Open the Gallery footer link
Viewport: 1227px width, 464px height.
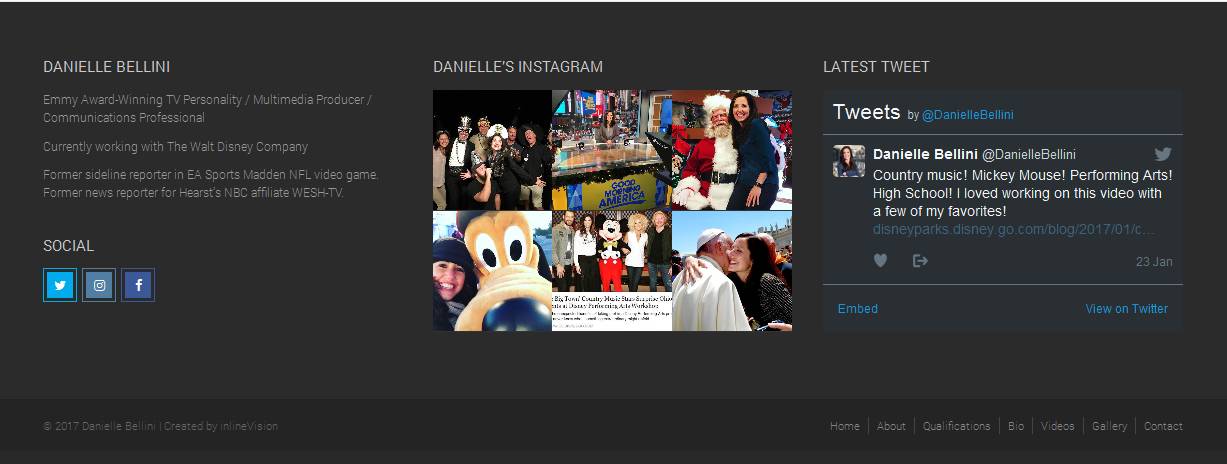[1110, 426]
